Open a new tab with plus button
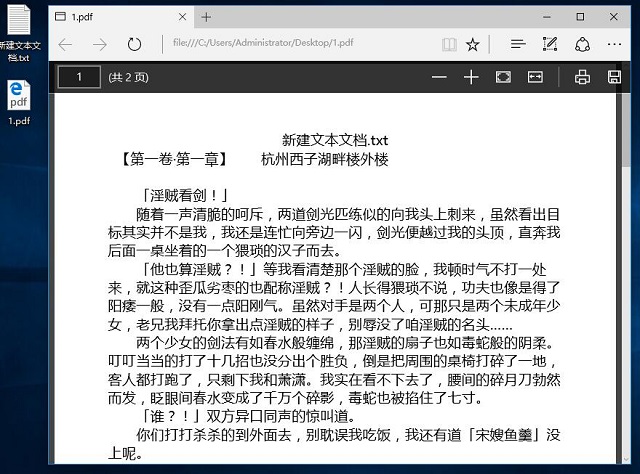Viewport: 640px width, 474px height. [x=206, y=16]
